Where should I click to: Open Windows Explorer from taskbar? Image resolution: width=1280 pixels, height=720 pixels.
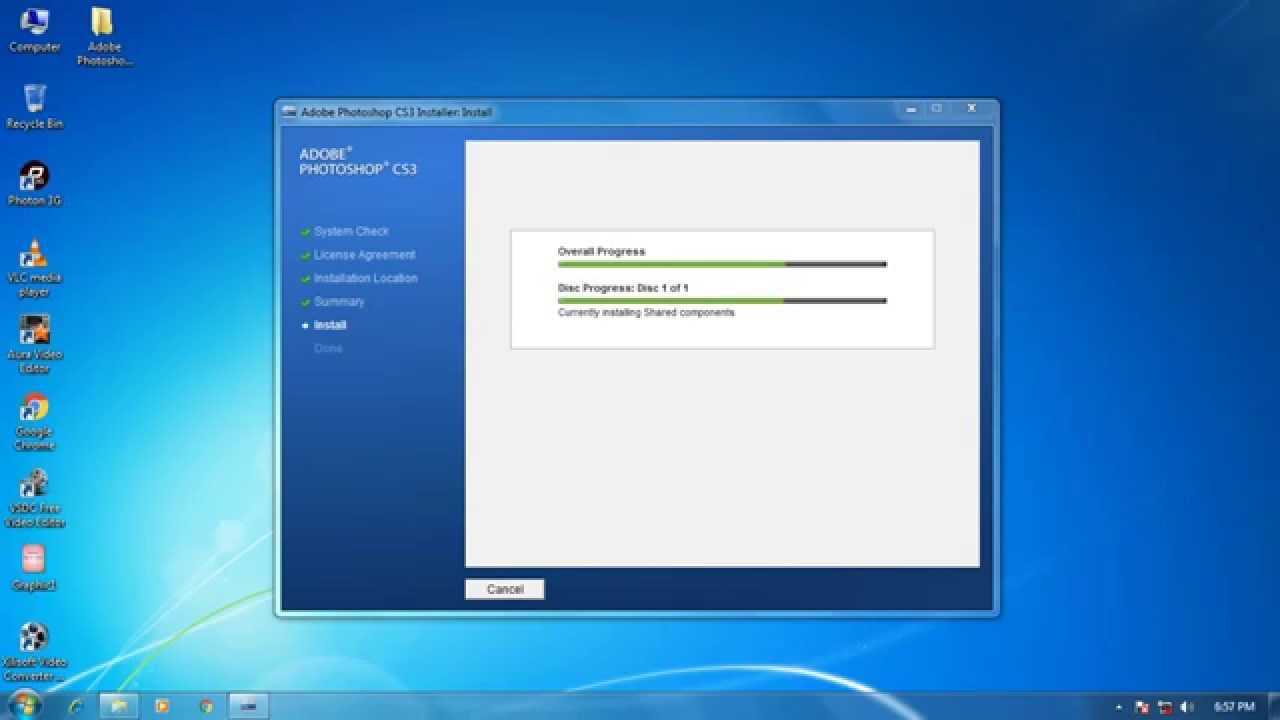(x=119, y=706)
